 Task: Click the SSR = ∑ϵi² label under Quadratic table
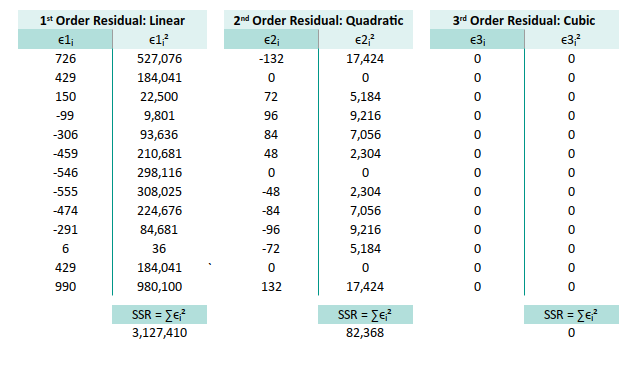(365, 315)
